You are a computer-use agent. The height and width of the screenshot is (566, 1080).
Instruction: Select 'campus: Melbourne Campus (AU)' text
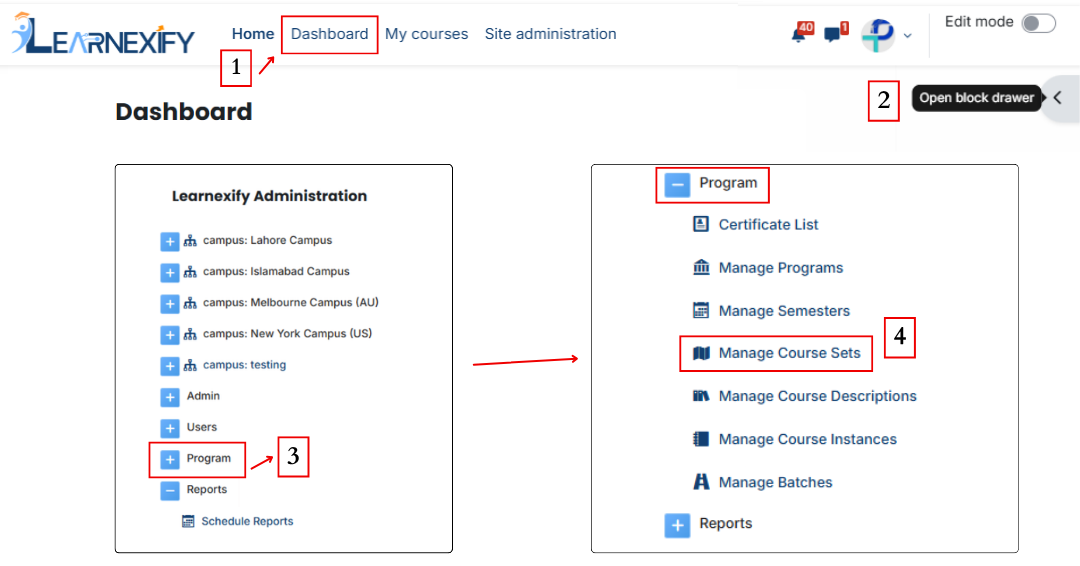[x=291, y=302]
